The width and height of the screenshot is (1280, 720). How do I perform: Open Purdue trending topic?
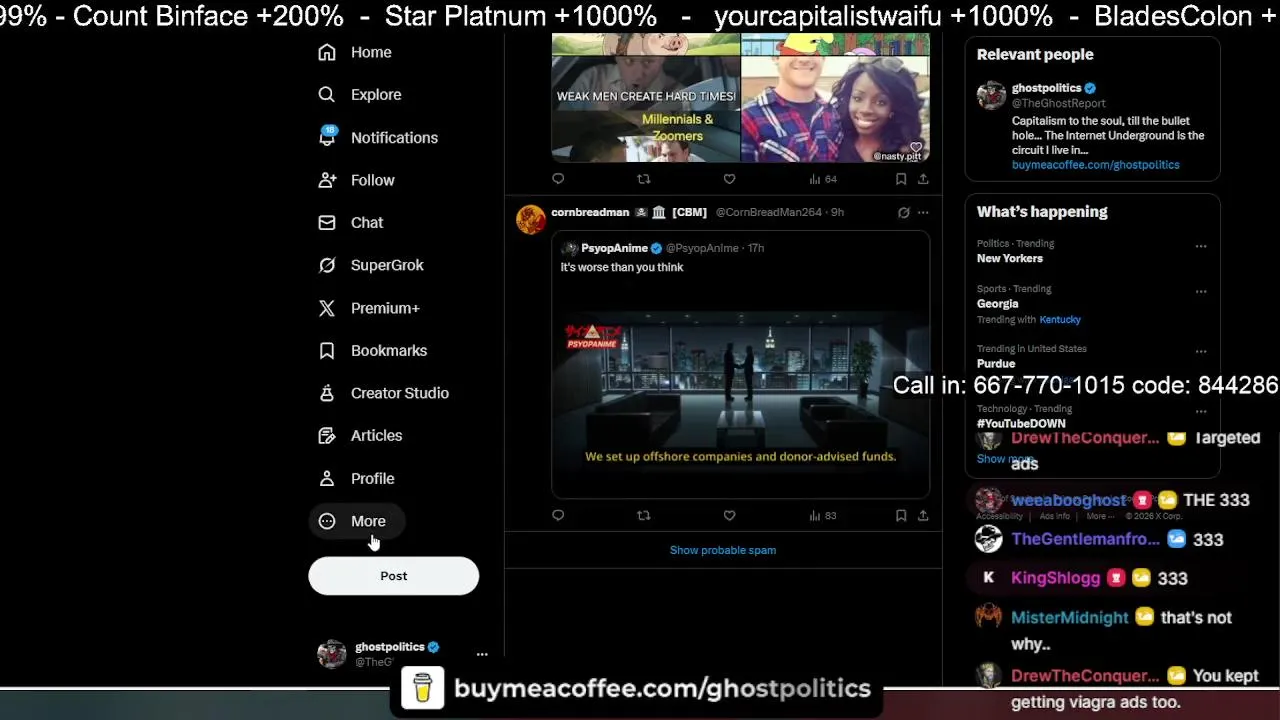[996, 364]
